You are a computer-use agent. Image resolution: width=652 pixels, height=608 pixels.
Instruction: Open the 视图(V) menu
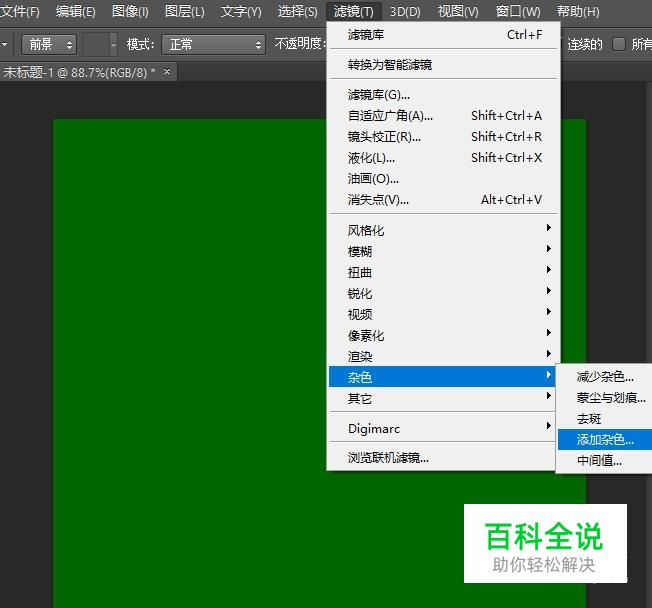click(458, 11)
